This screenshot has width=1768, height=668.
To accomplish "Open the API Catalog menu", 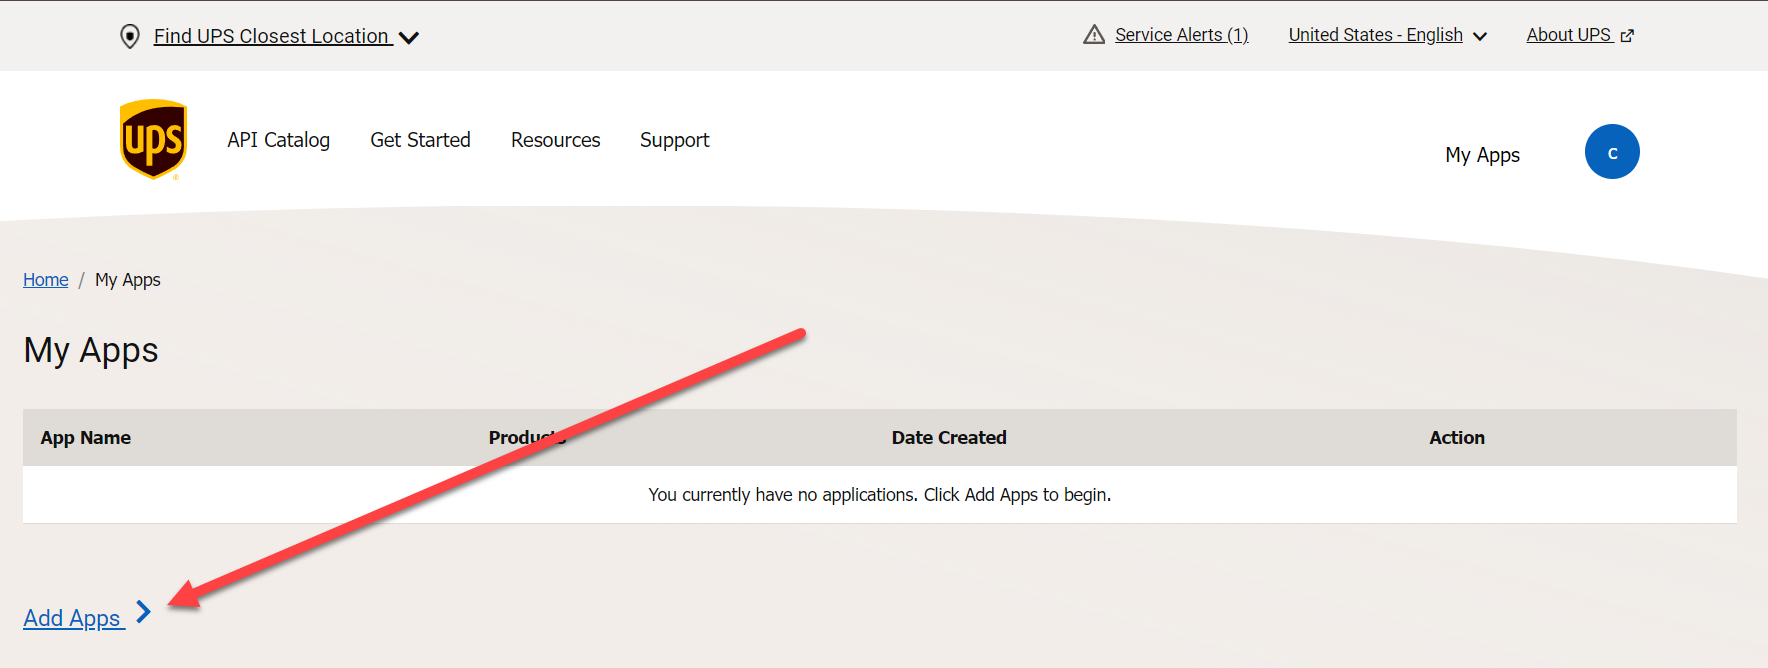I will point(278,140).
